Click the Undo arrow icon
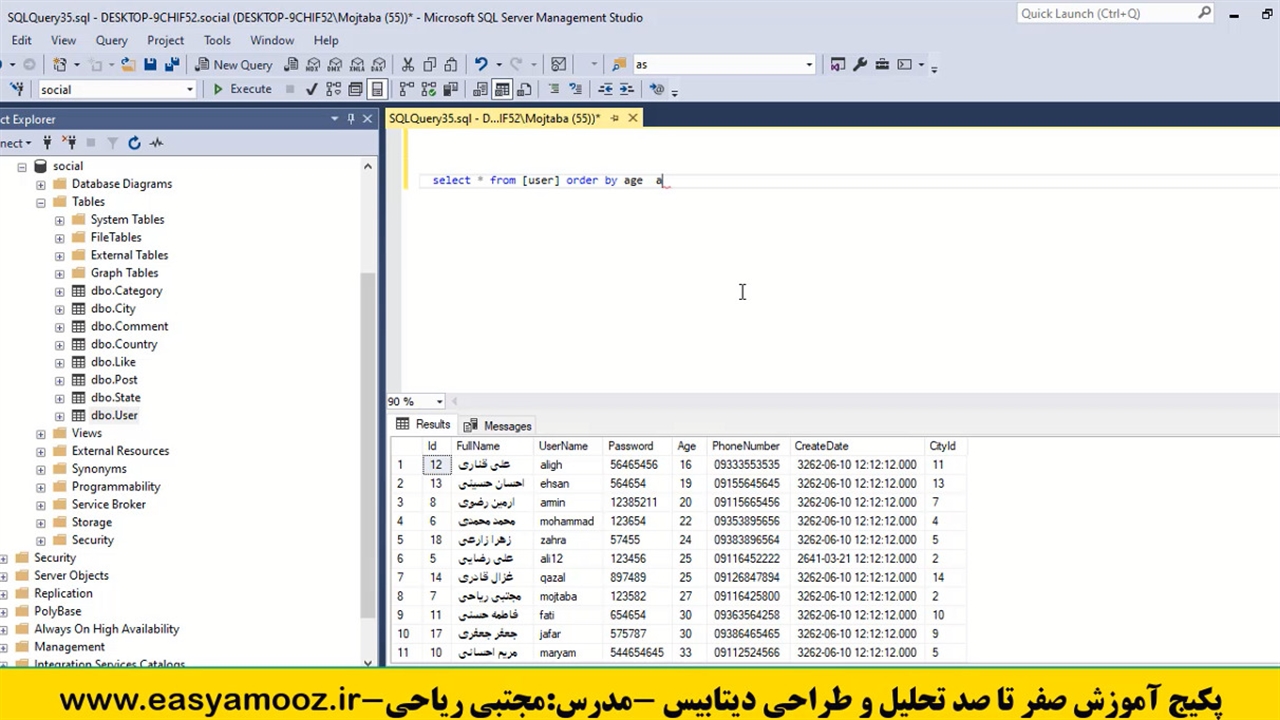The image size is (1280, 720). point(481,64)
